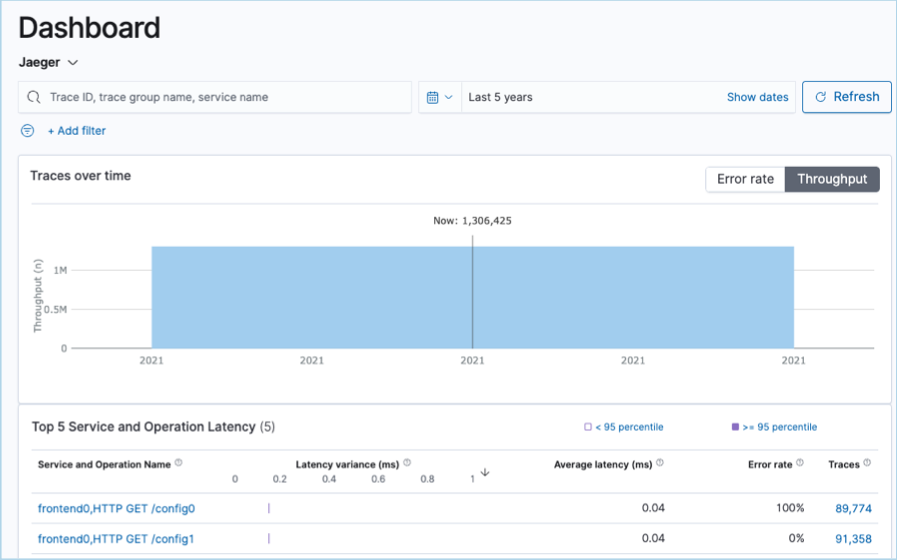Open the 91,358 traces link

[855, 538]
